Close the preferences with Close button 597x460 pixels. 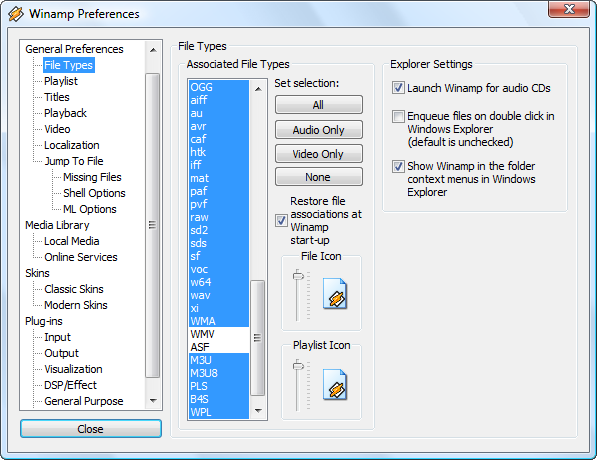click(x=91, y=429)
